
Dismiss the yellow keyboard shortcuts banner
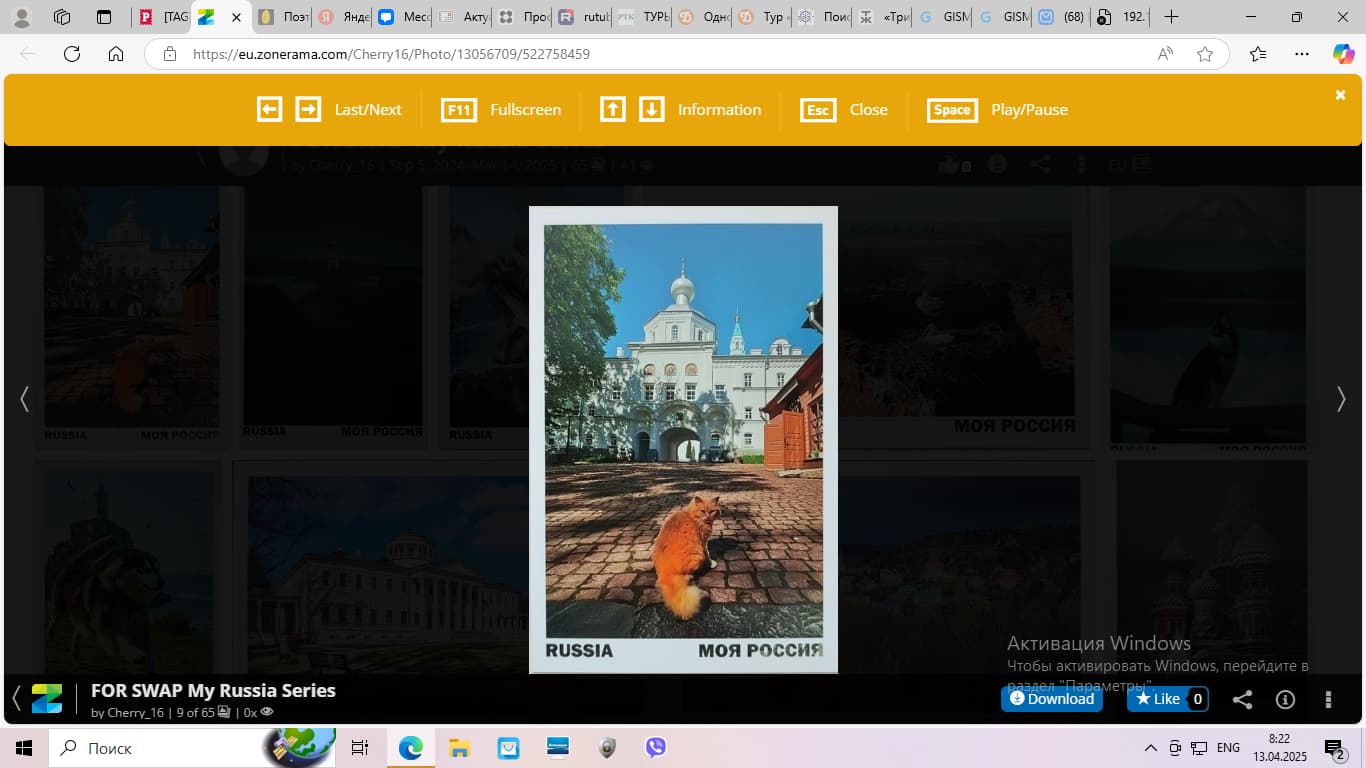click(x=1340, y=95)
